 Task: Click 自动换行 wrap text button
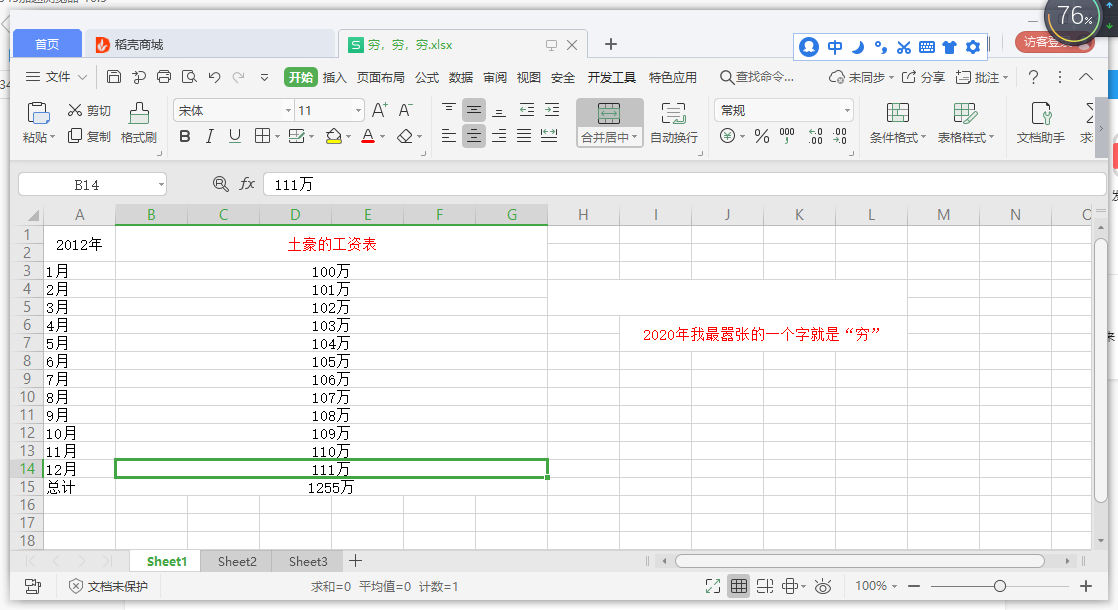pos(674,123)
